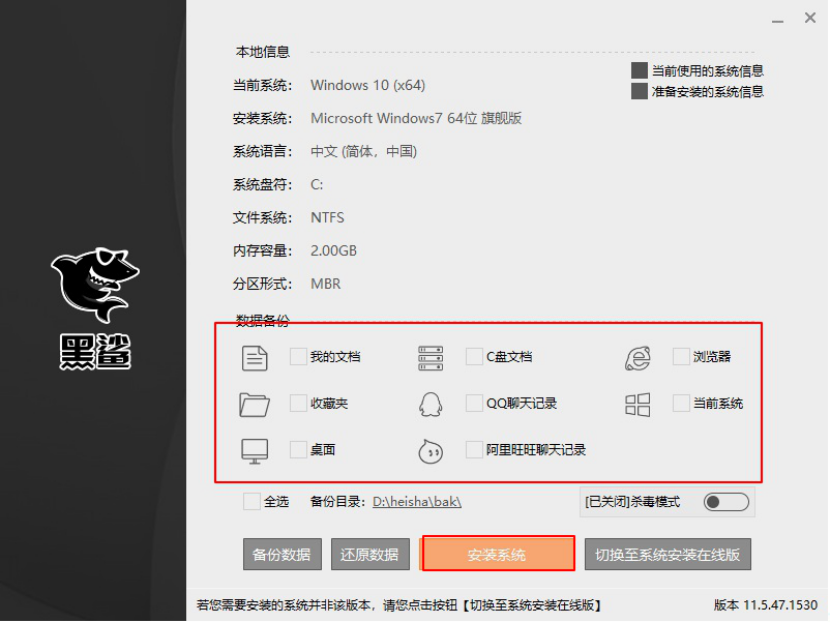This screenshot has height=624, width=831.
Task: Select the 我的文档 document icon
Action: (x=255, y=357)
